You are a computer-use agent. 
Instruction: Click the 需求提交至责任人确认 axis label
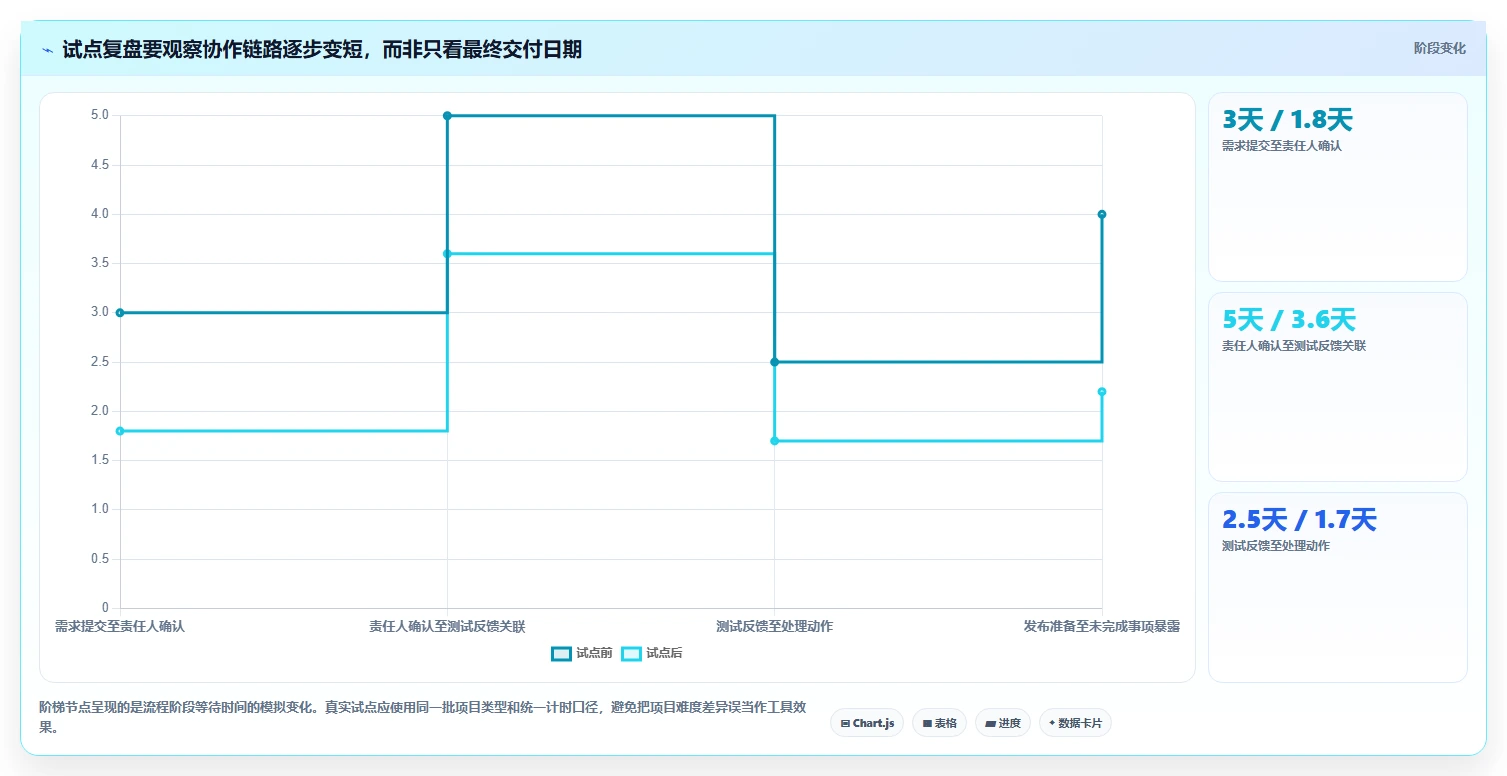point(120,627)
